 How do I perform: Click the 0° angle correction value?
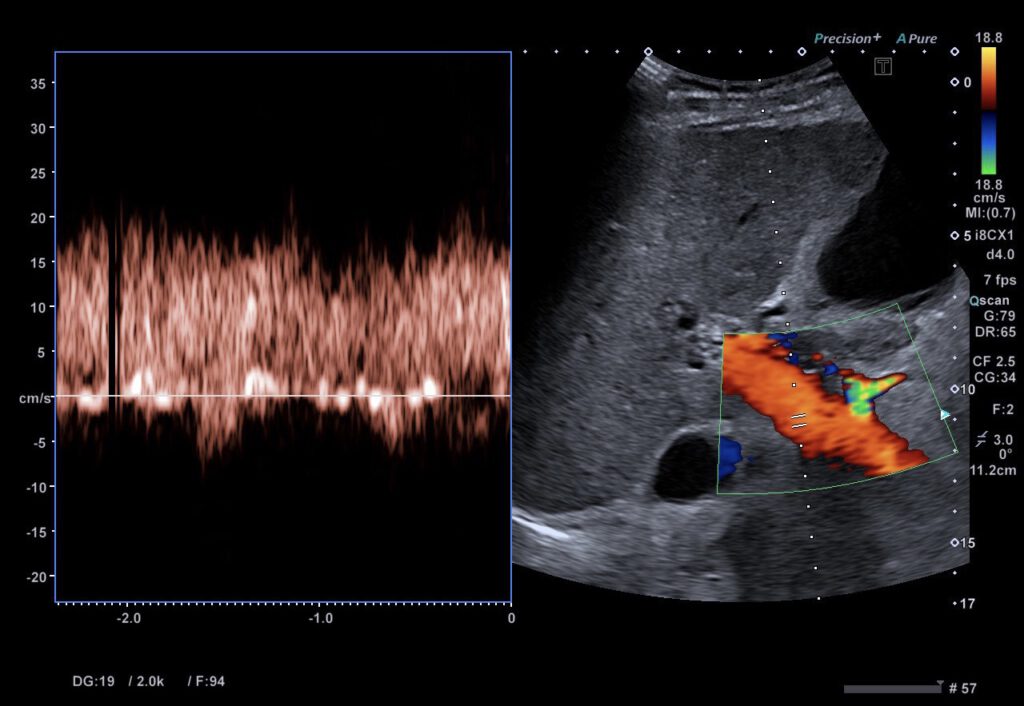(1004, 455)
